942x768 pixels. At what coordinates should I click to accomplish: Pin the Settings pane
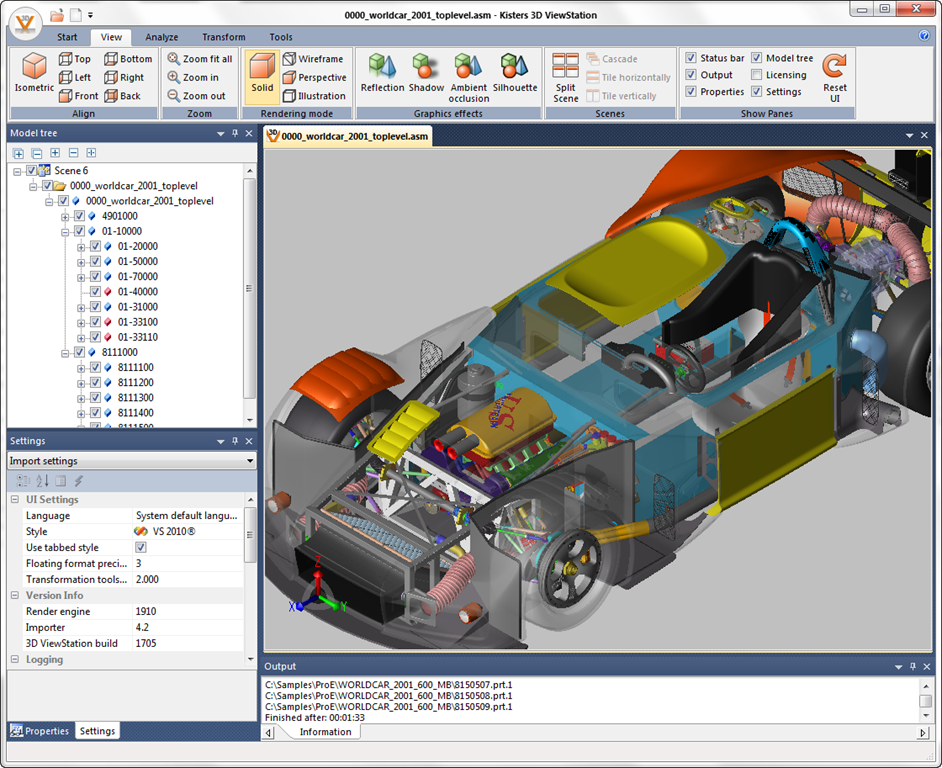(235, 441)
